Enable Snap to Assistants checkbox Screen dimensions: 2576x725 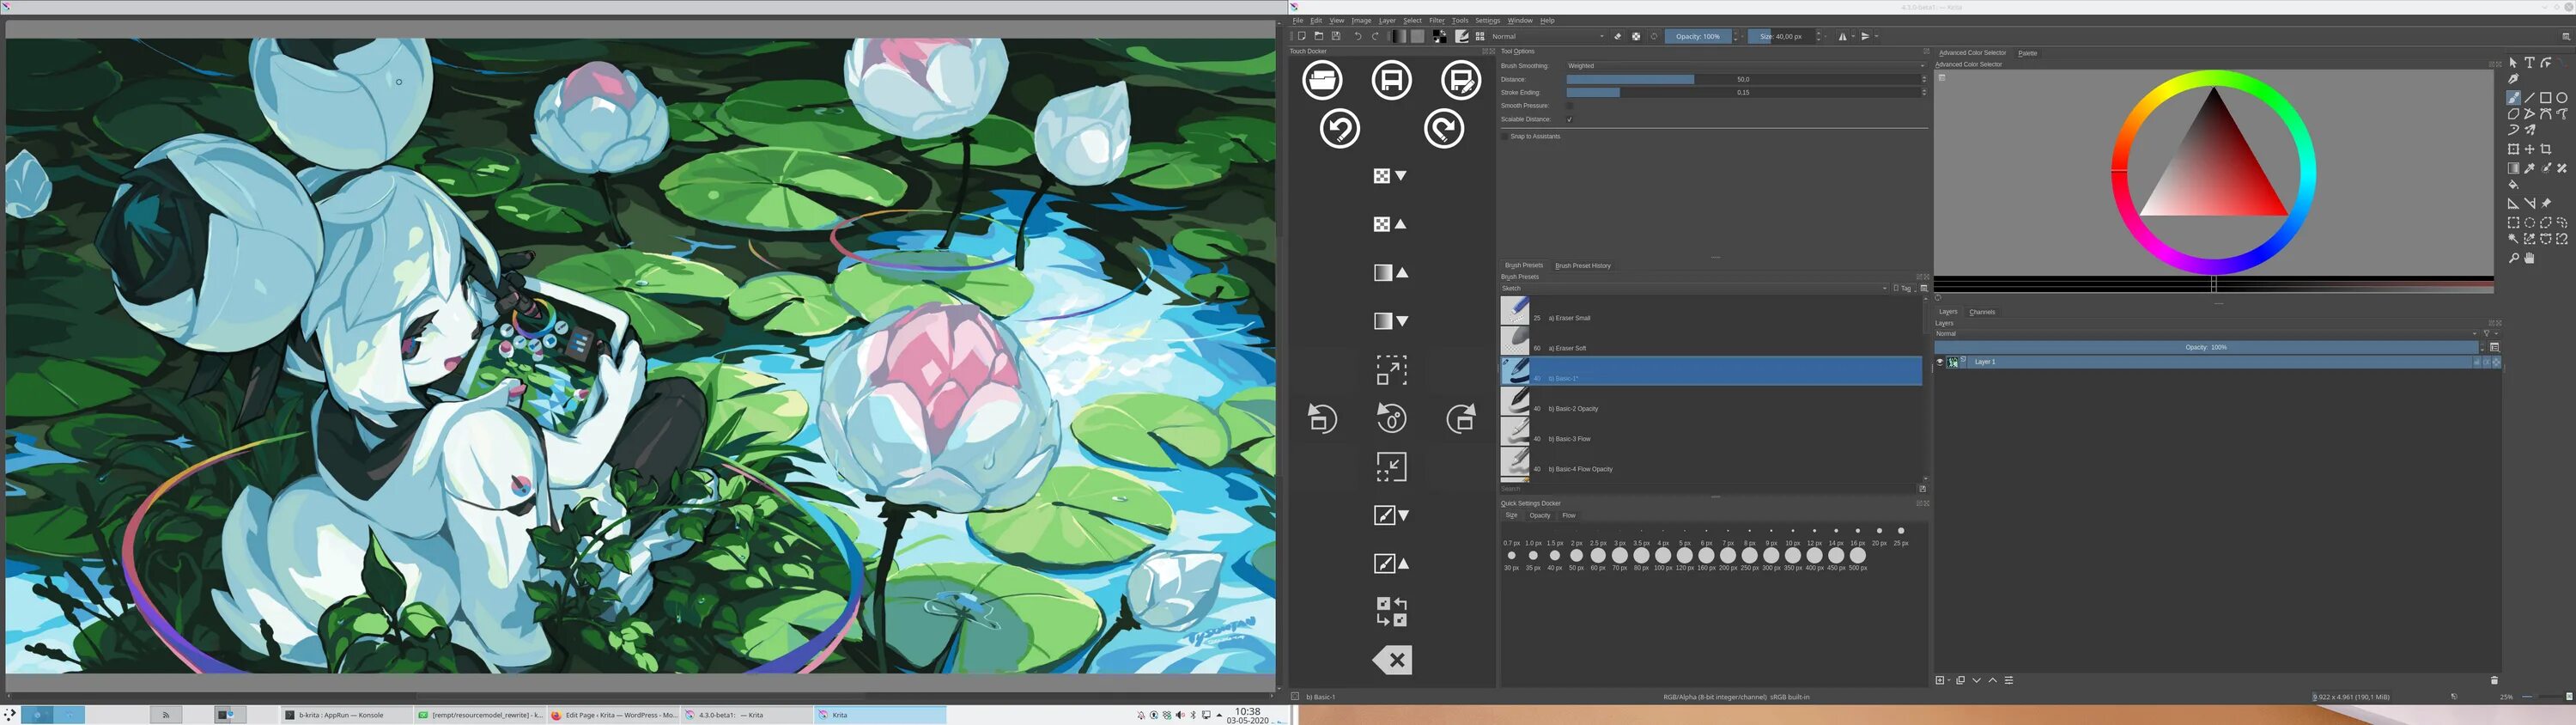(1504, 136)
